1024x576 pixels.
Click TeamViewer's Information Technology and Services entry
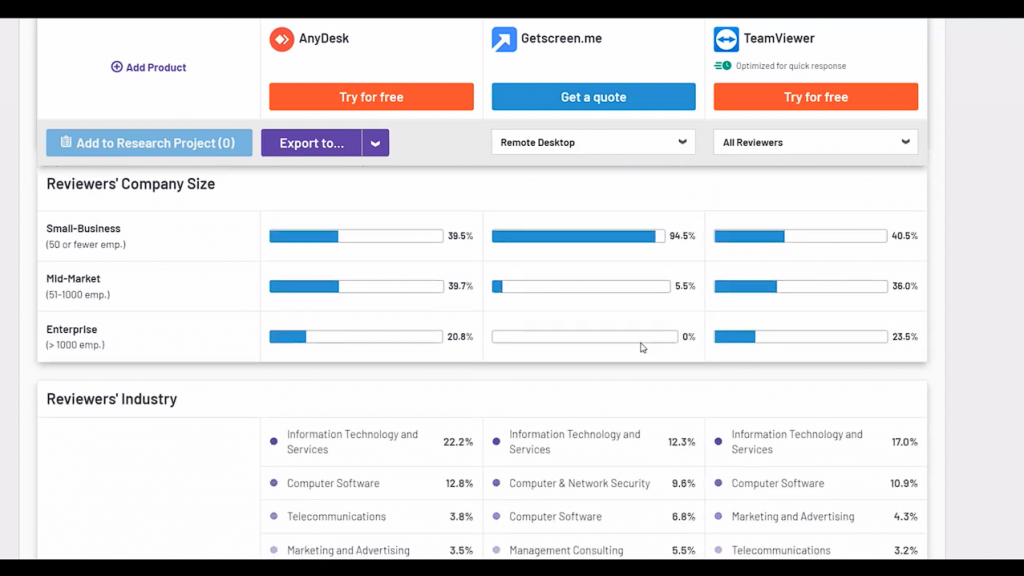pos(797,442)
